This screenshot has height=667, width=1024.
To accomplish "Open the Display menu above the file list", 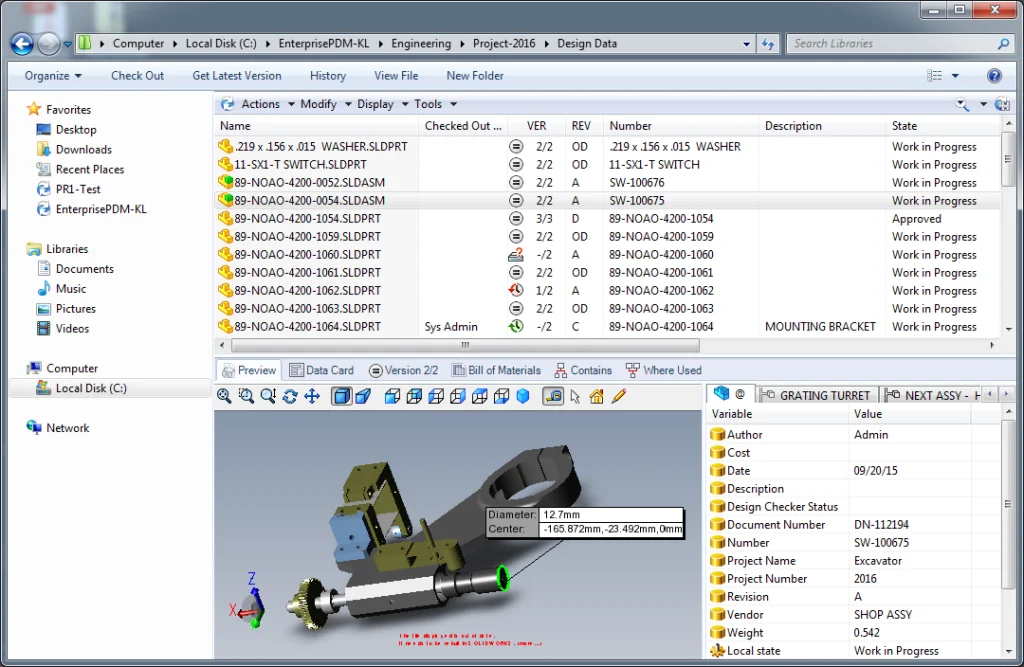I will point(377,103).
